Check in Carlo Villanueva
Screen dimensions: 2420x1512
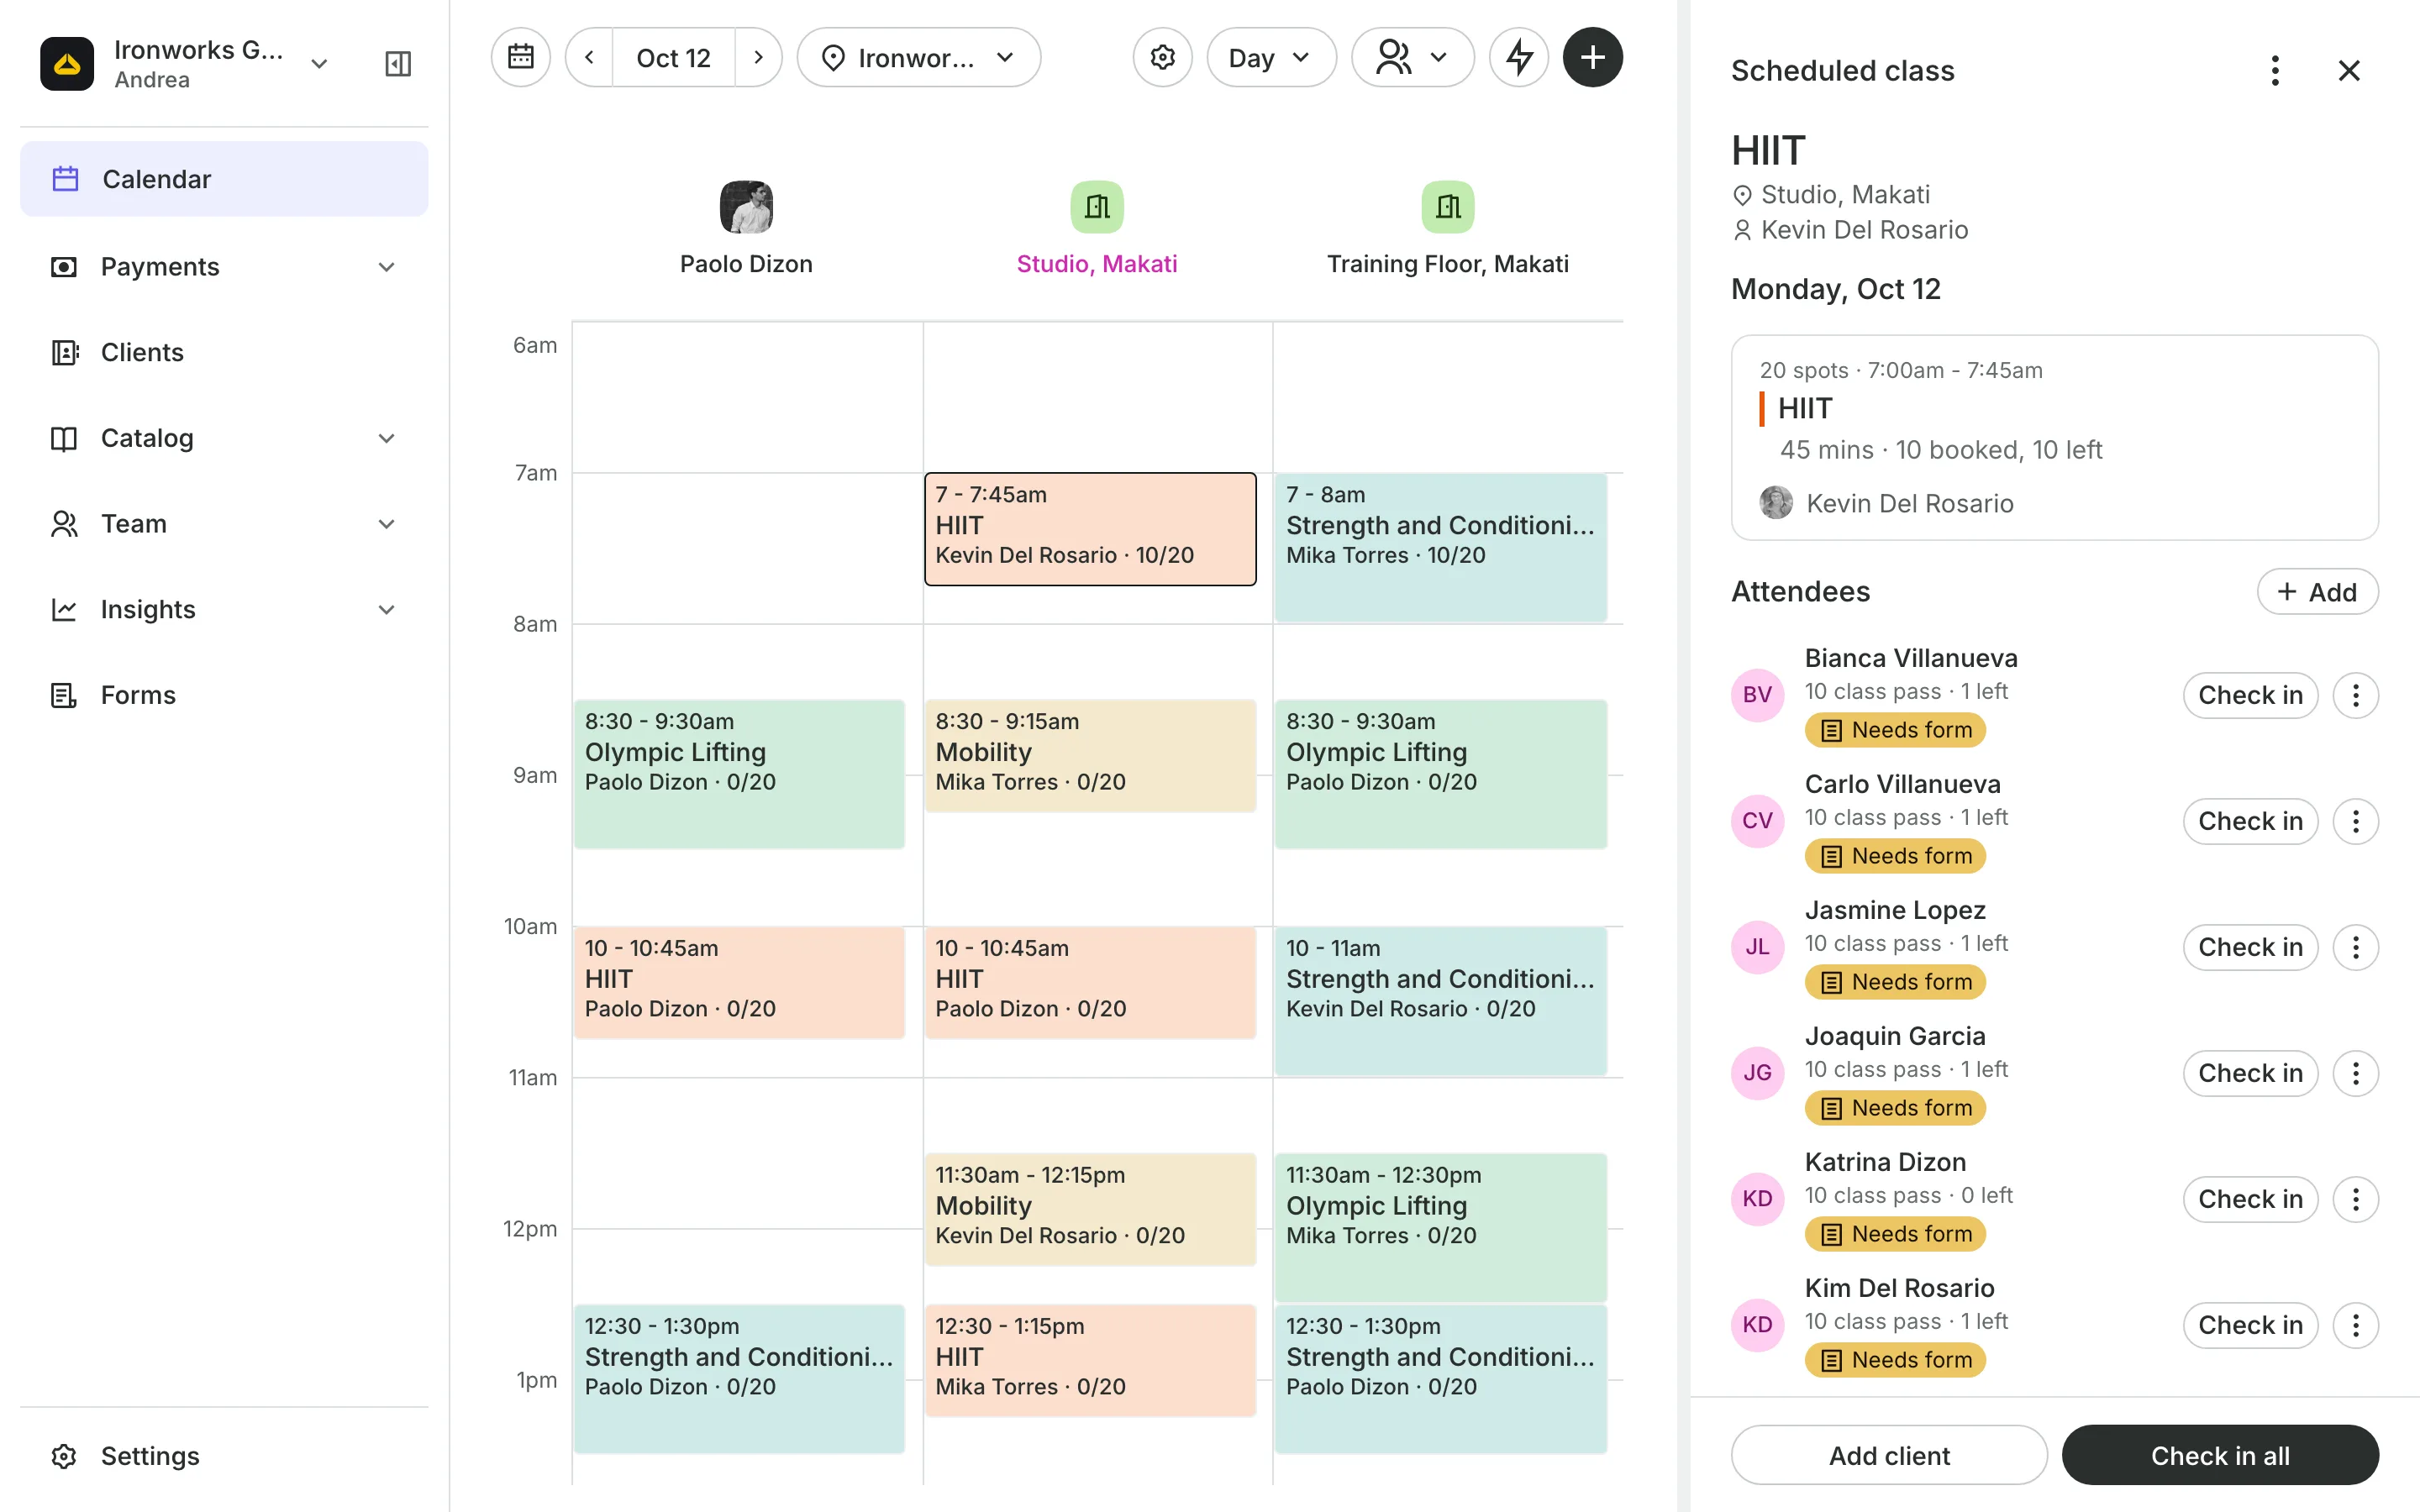tap(2250, 821)
